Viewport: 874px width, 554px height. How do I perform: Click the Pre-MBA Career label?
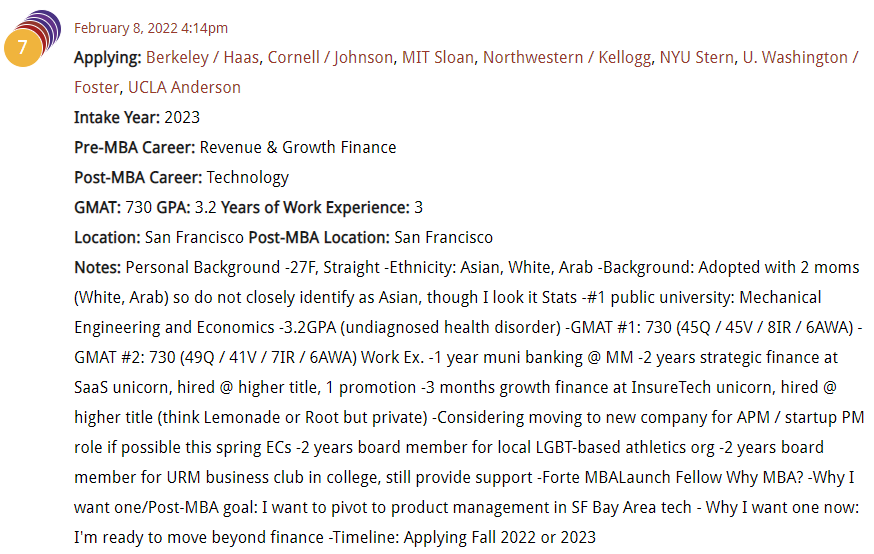point(134,148)
